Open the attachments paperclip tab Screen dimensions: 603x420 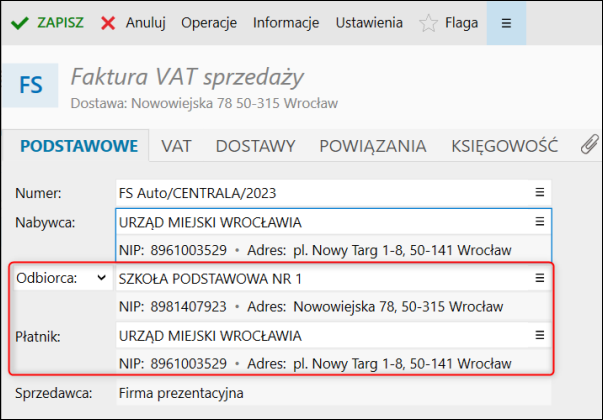tap(590, 145)
